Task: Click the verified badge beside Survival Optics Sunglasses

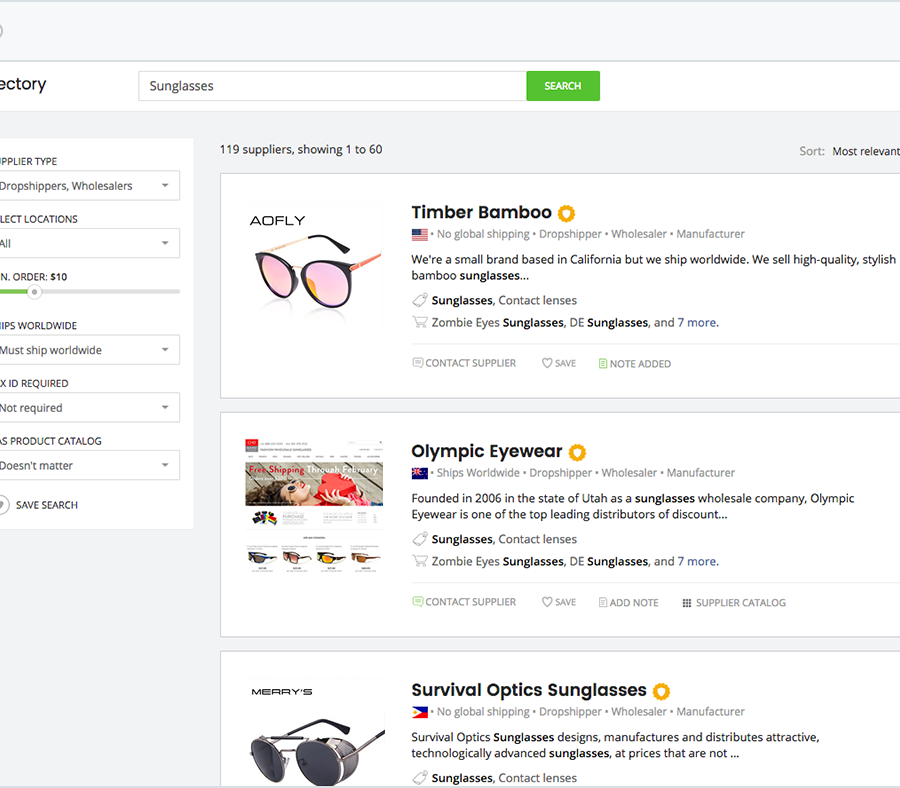Action: click(661, 691)
